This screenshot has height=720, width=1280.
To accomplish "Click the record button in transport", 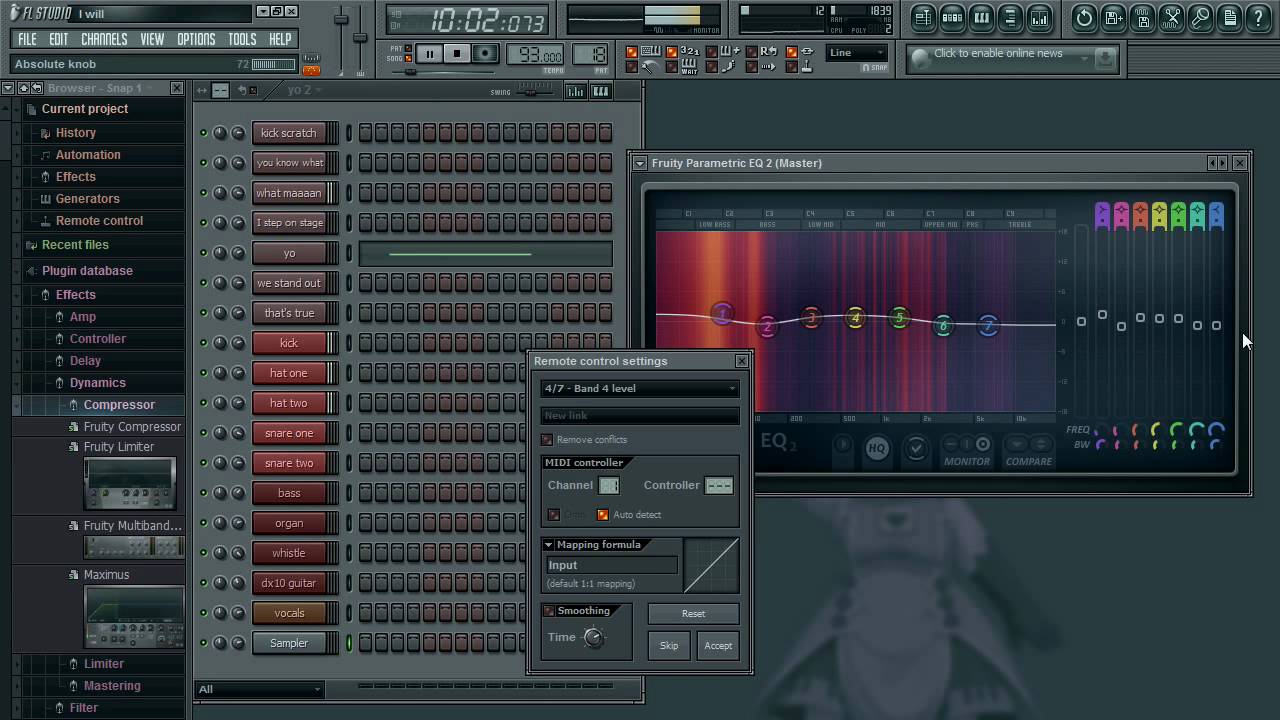I will (485, 54).
